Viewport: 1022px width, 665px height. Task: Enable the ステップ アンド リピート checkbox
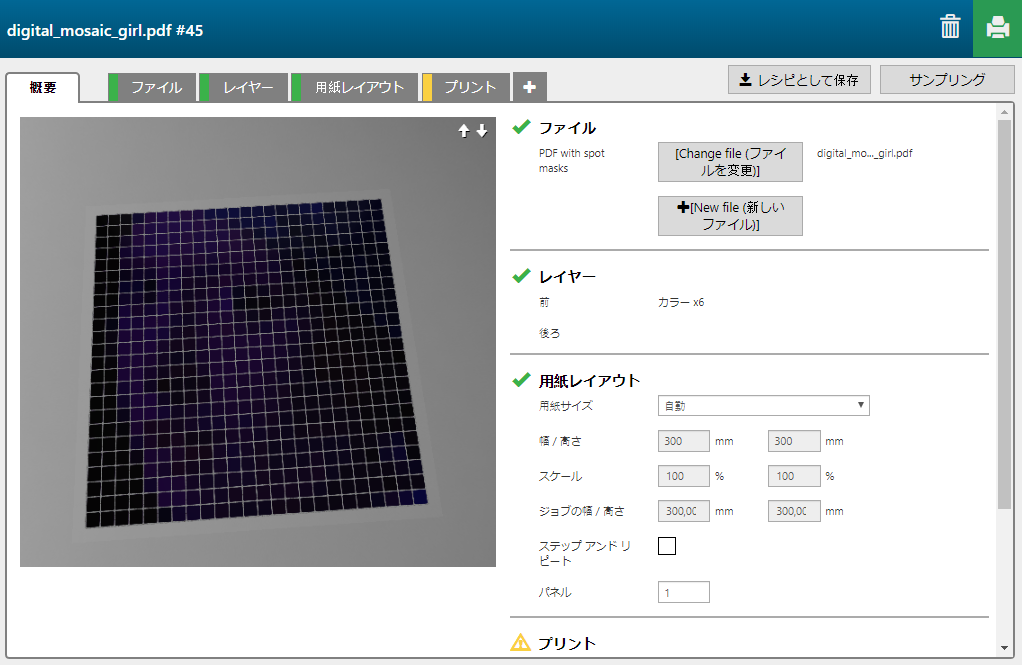tap(667, 546)
